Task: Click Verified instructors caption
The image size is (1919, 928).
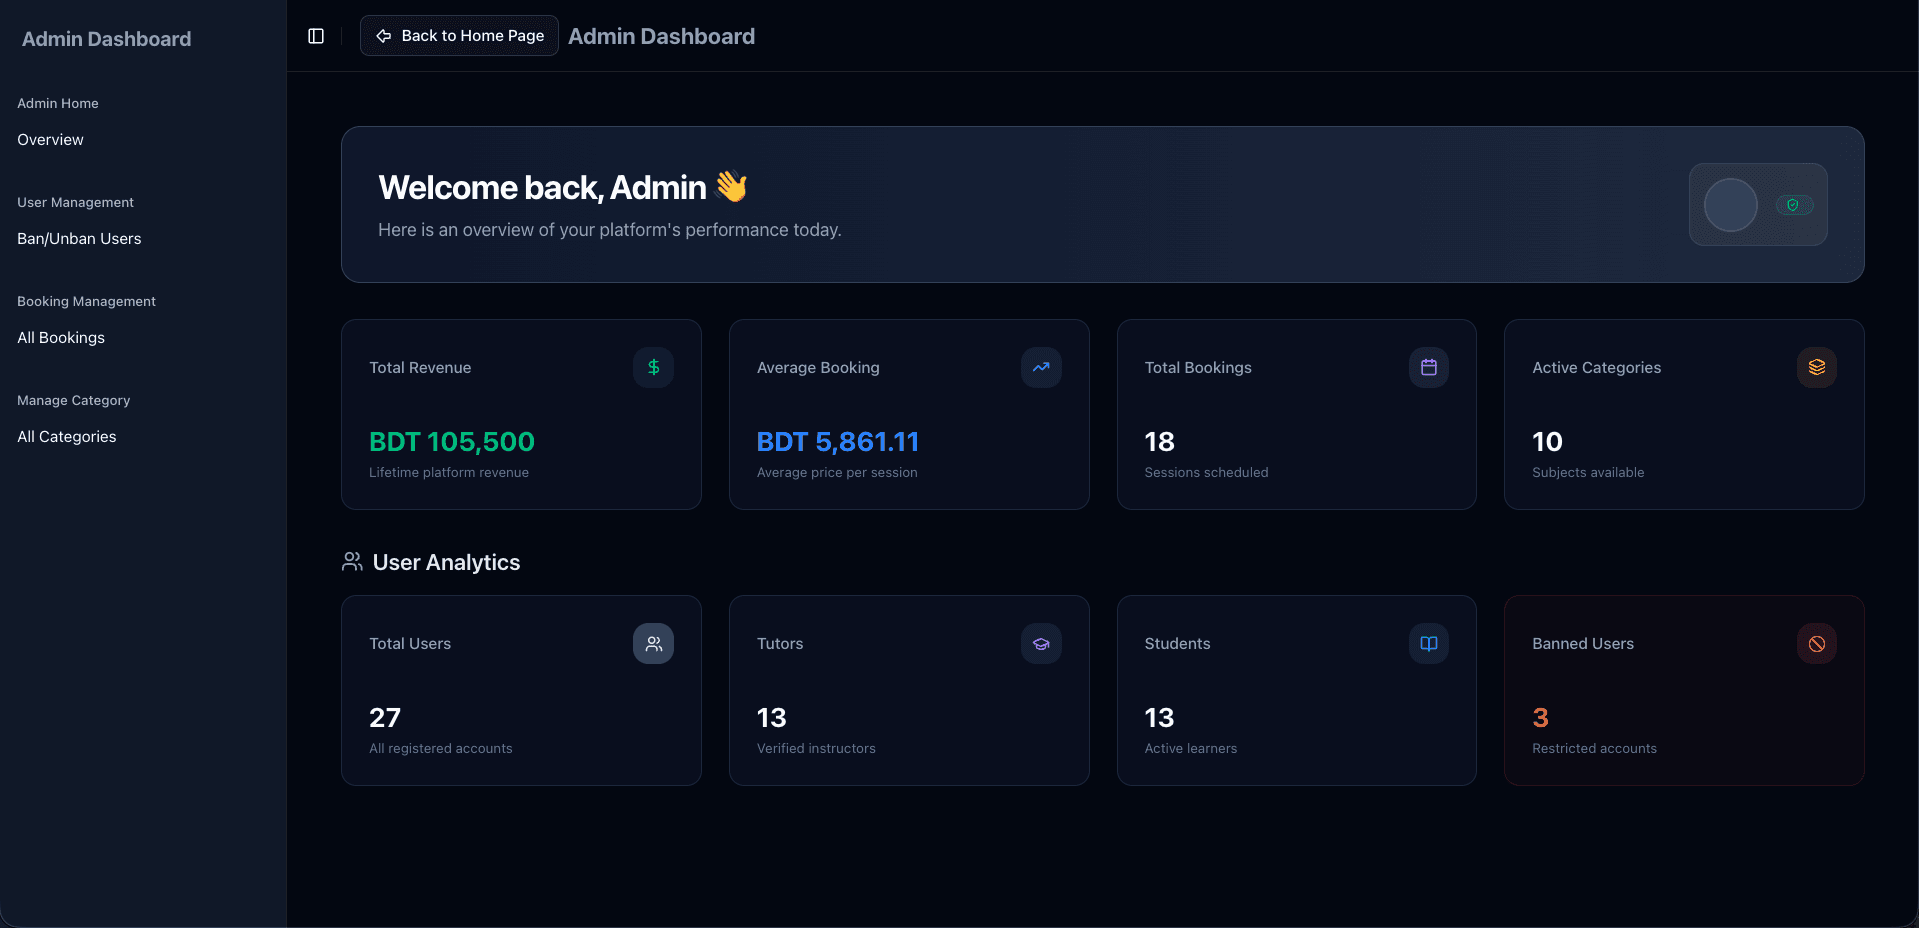Action: [x=816, y=748]
